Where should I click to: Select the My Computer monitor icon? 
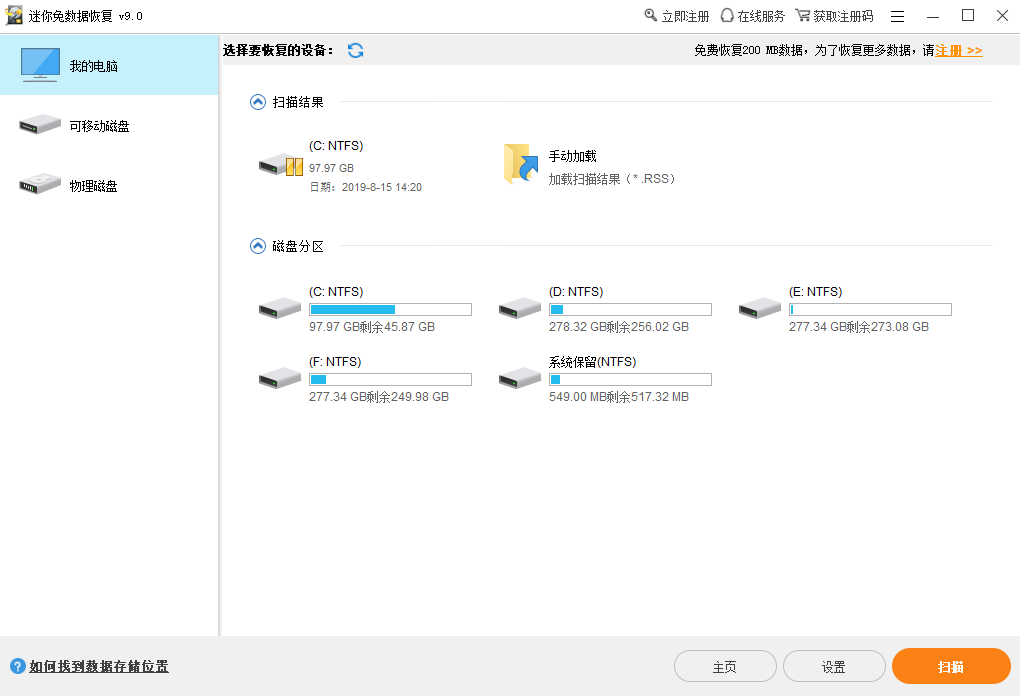(40, 64)
